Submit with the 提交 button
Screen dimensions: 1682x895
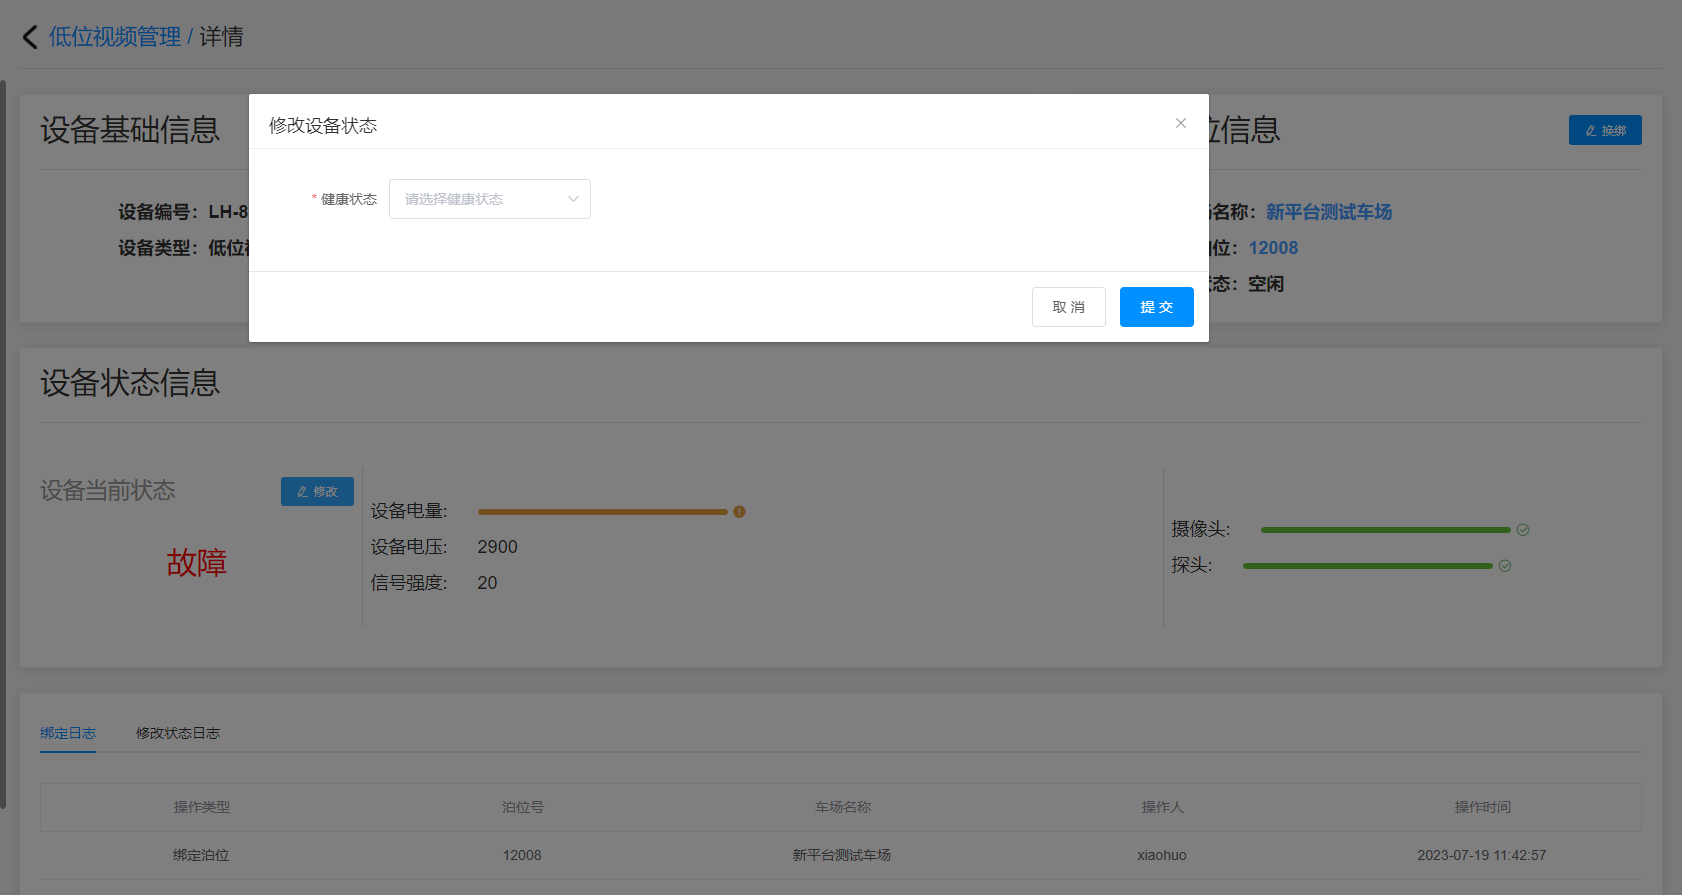point(1156,307)
